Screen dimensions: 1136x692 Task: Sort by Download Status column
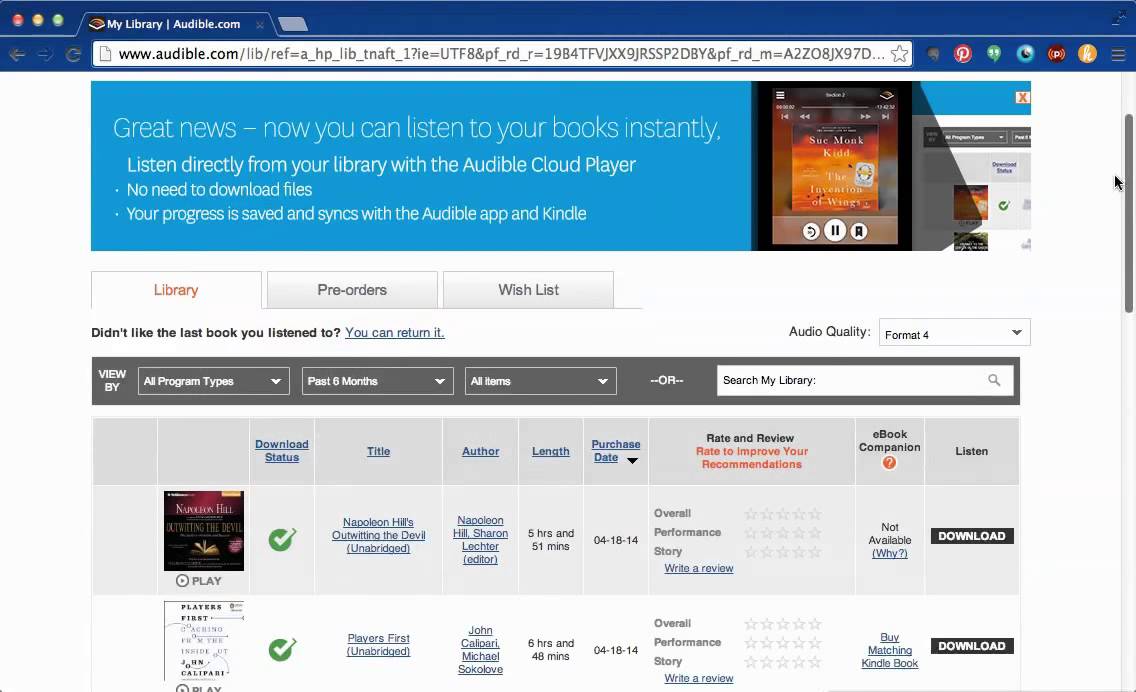282,451
